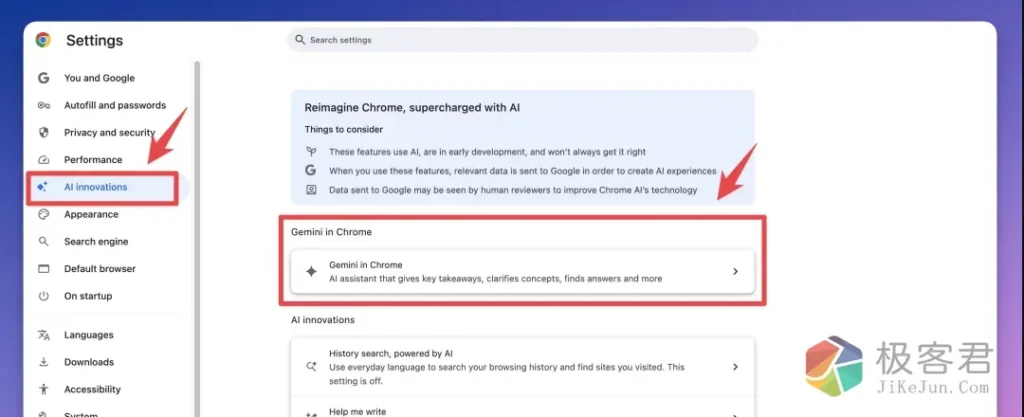The image size is (1024, 417).
Task: Click the Performance gauge icon
Action: [x=43, y=160]
